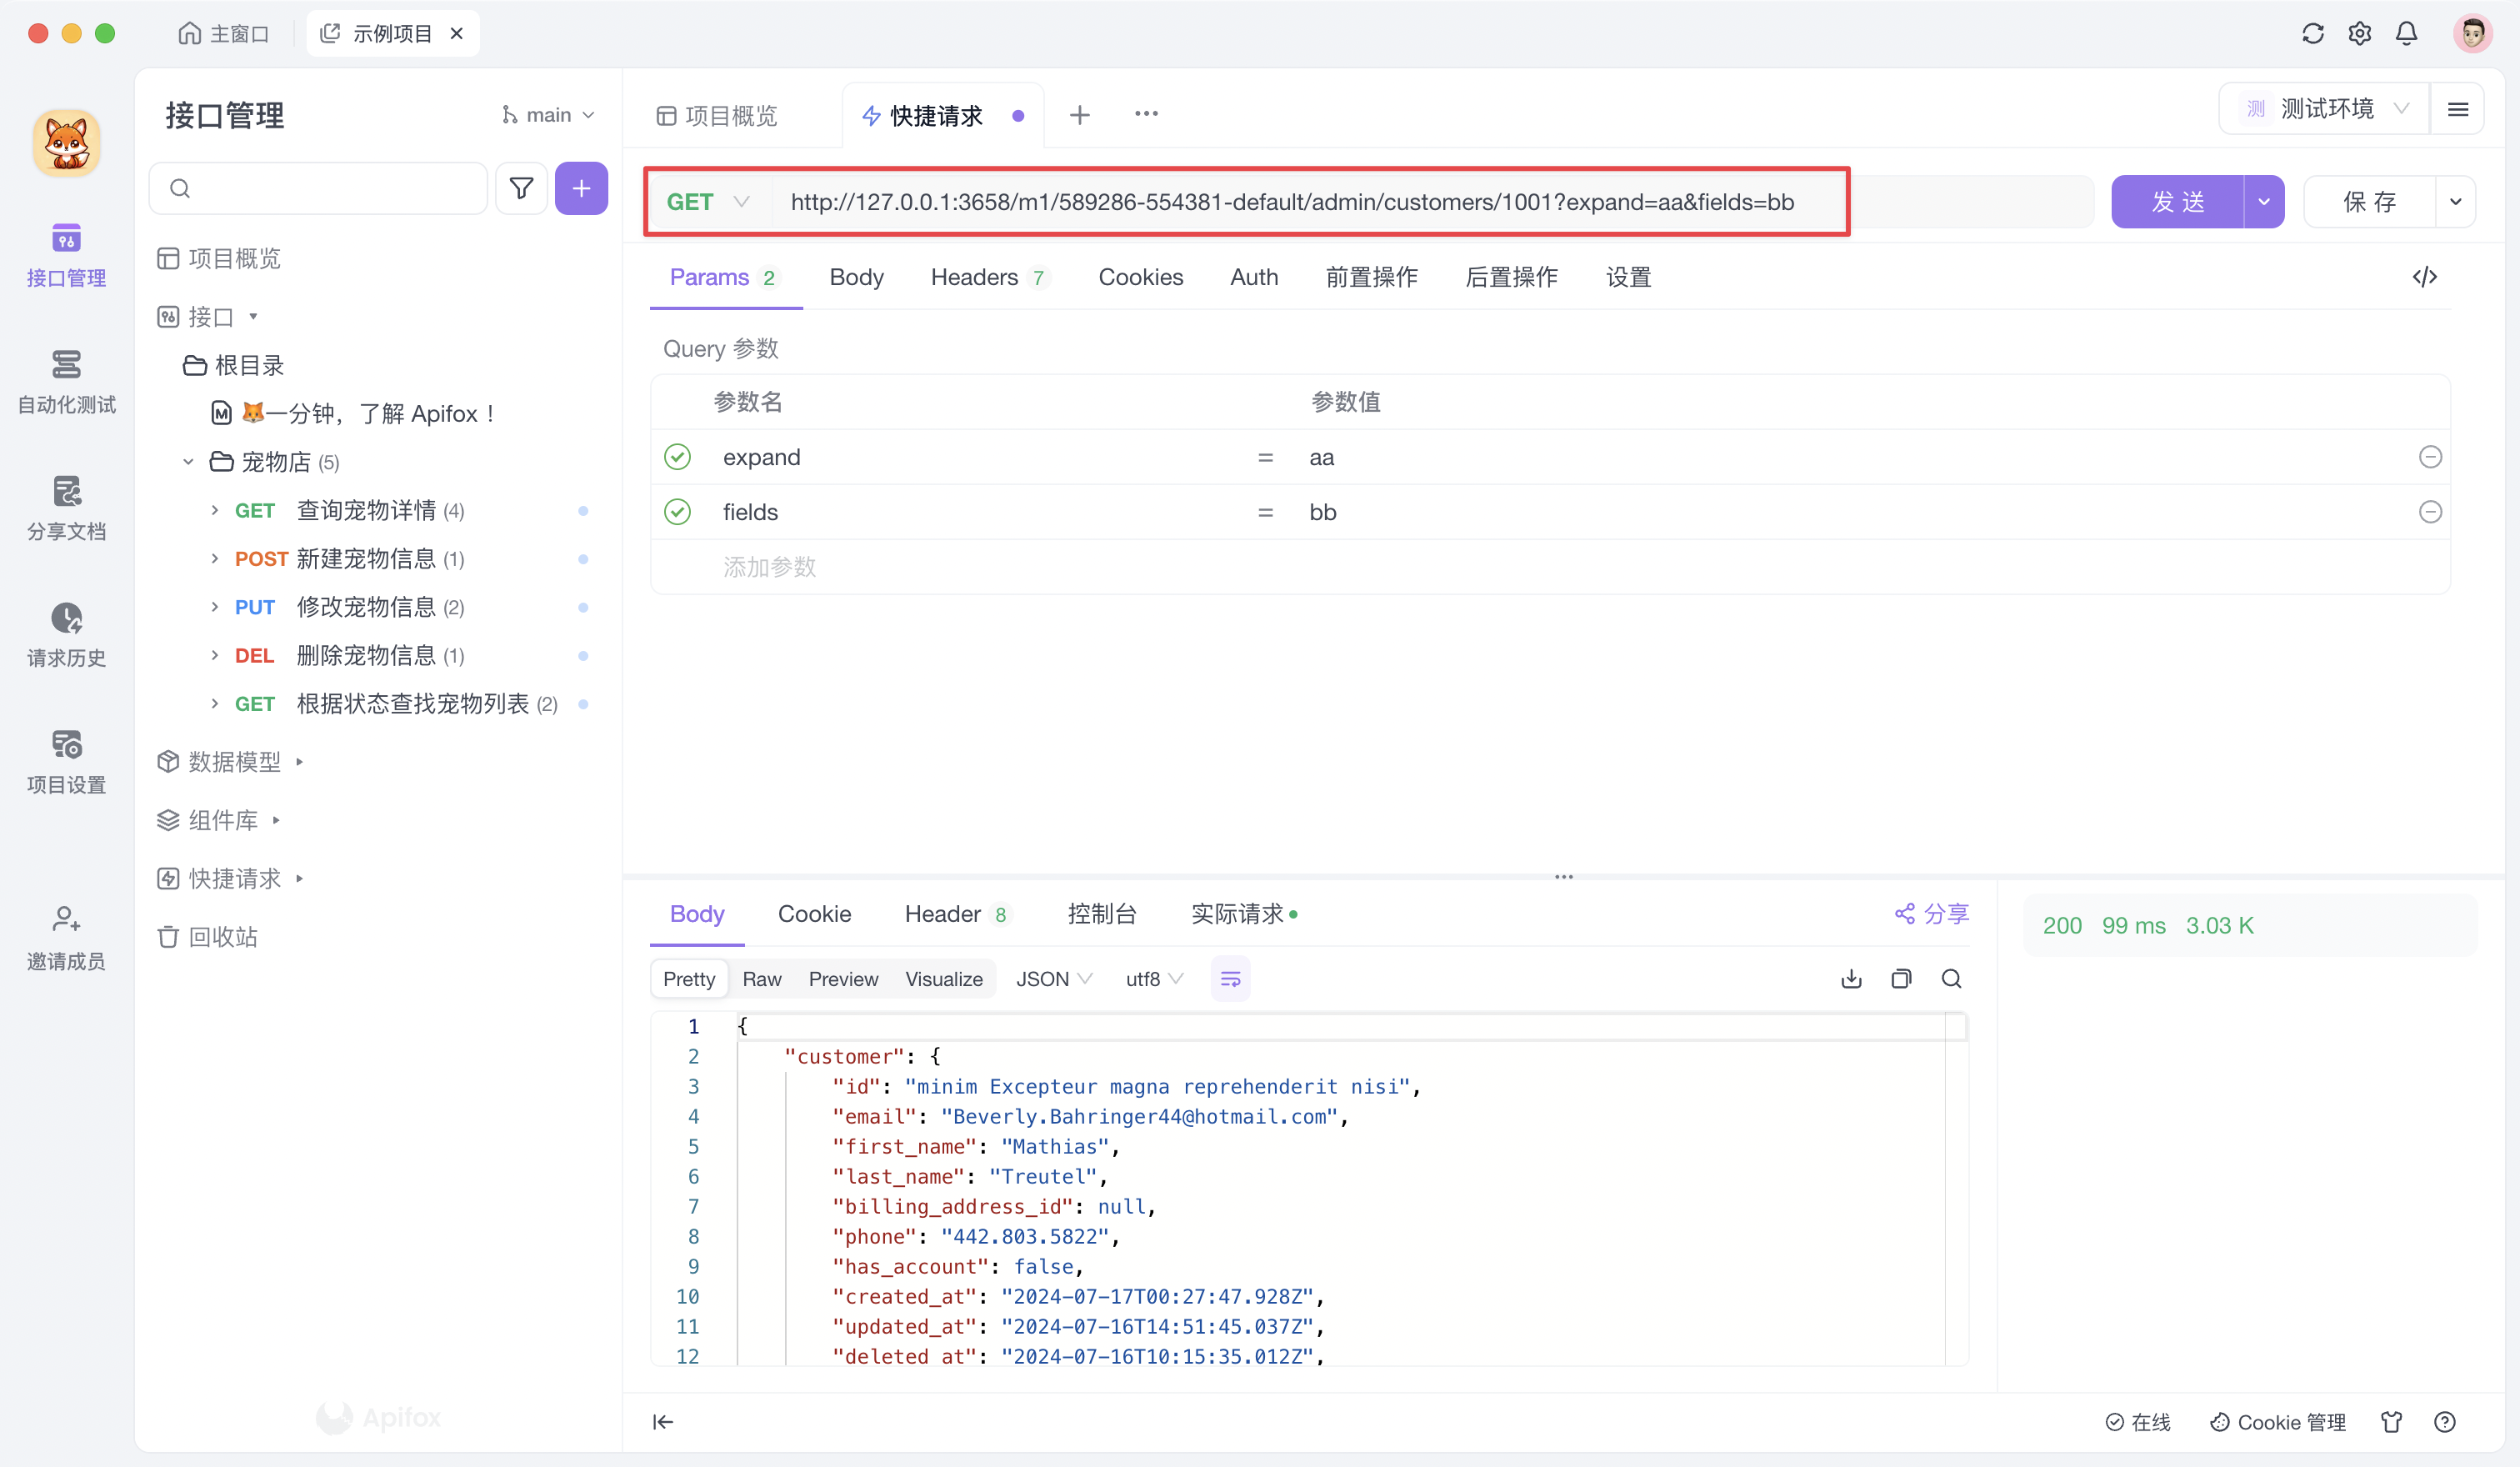Toggle line wrapping in the response viewer
This screenshot has height=1467, width=2520.
1230,978
